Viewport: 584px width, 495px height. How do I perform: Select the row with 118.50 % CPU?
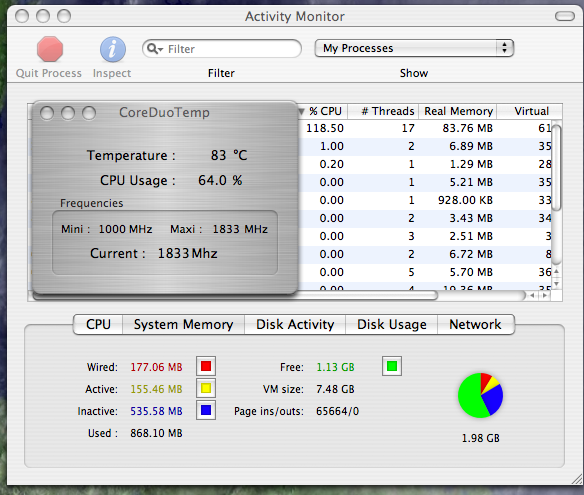tap(425, 128)
